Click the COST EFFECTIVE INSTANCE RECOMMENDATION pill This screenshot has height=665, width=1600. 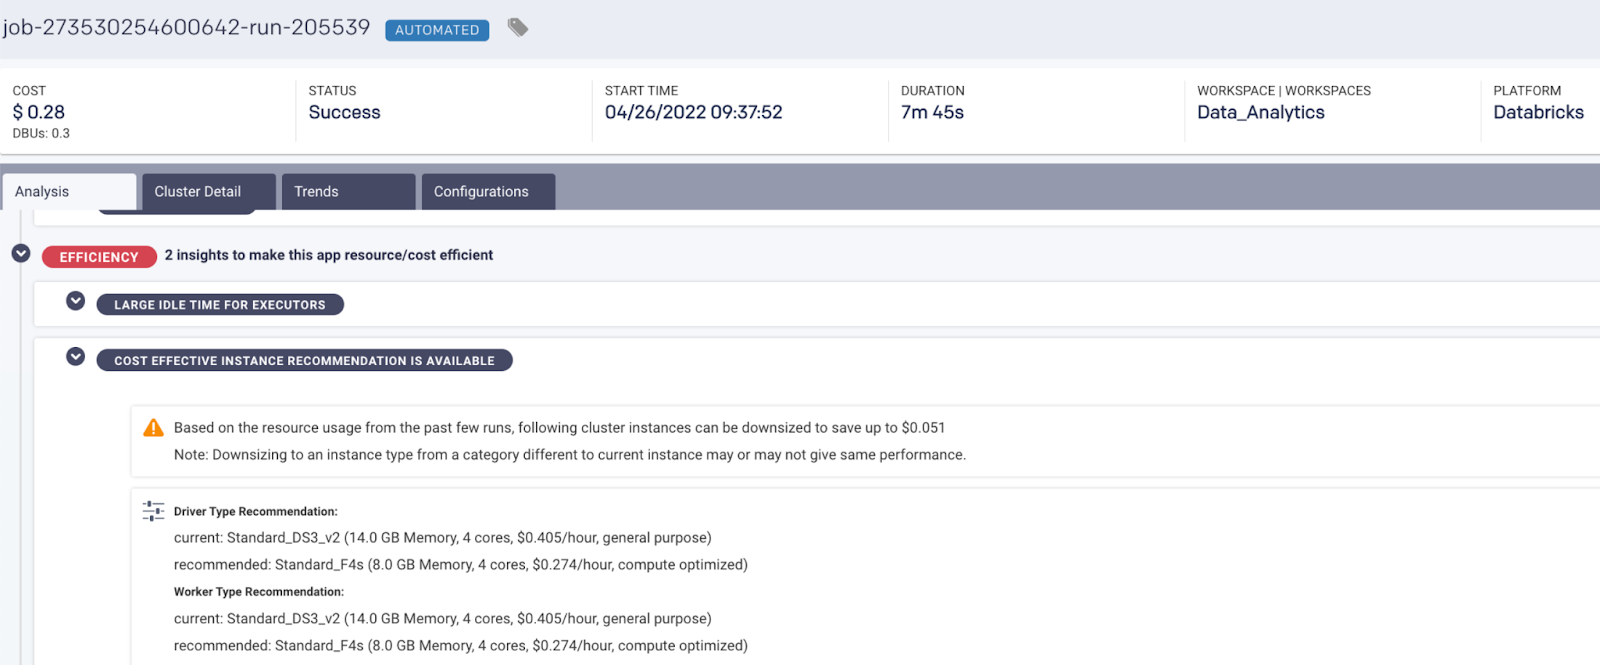point(304,361)
